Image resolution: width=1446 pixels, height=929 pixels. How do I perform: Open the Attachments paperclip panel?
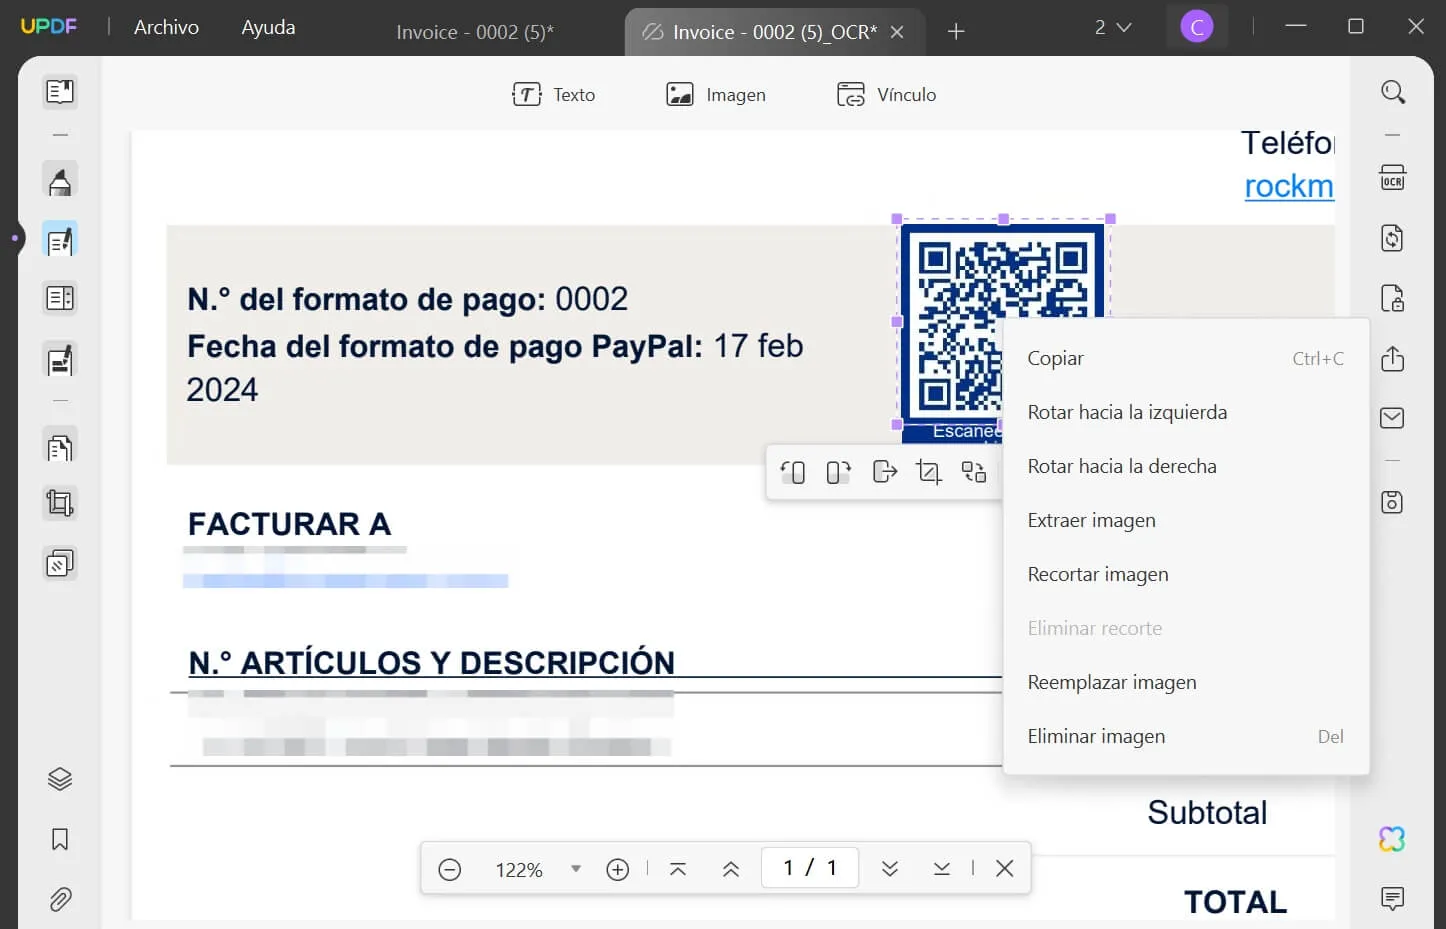click(60, 899)
